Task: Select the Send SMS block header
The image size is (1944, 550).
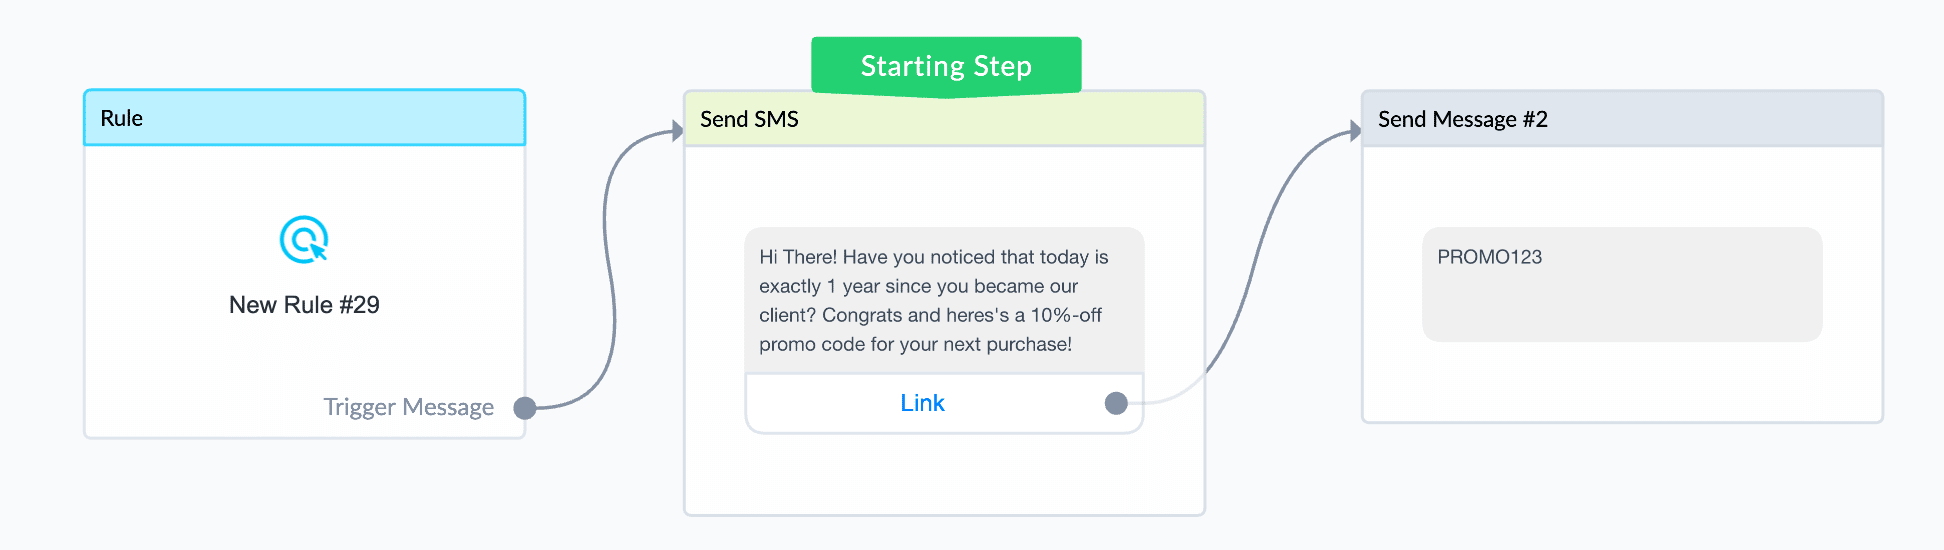Action: point(944,119)
